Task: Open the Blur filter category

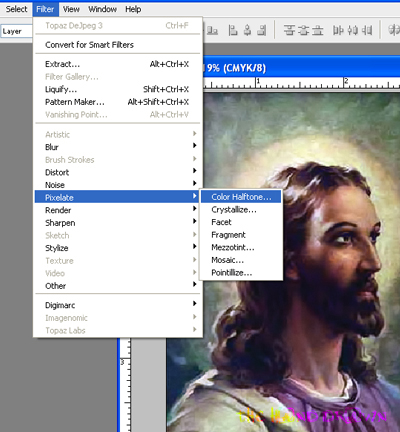Action: coord(118,147)
